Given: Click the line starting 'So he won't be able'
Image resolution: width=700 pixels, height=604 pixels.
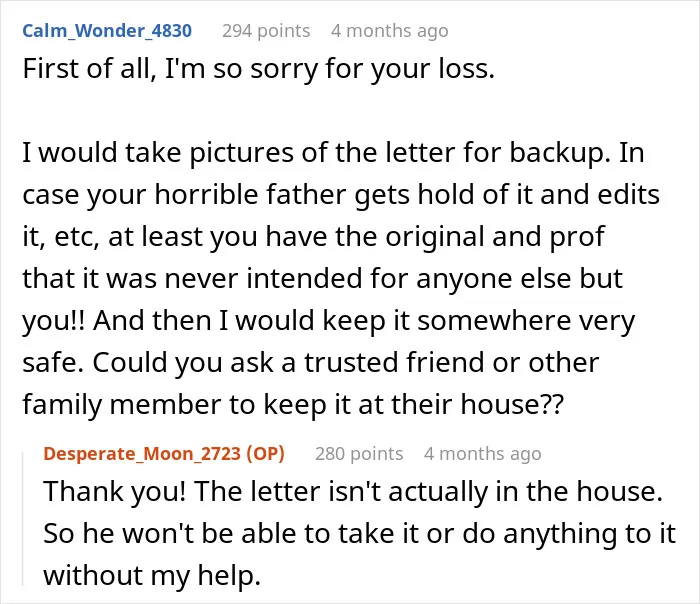Looking at the screenshot, I should point(359,533).
